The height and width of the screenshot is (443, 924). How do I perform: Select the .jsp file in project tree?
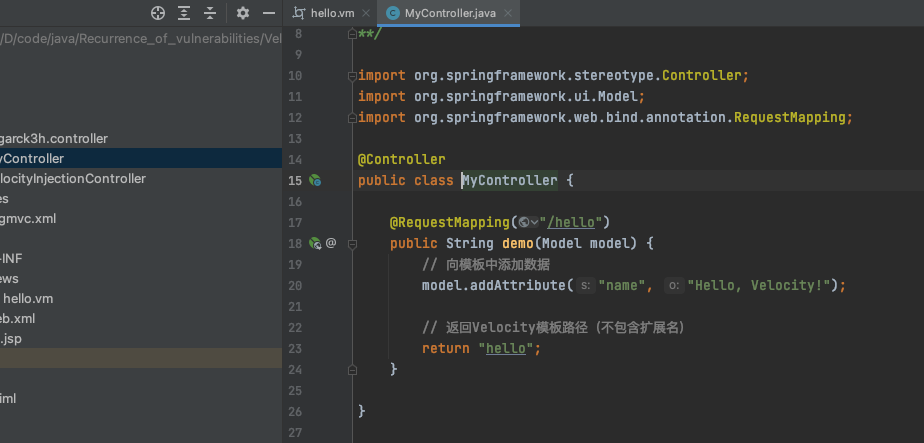(11, 339)
